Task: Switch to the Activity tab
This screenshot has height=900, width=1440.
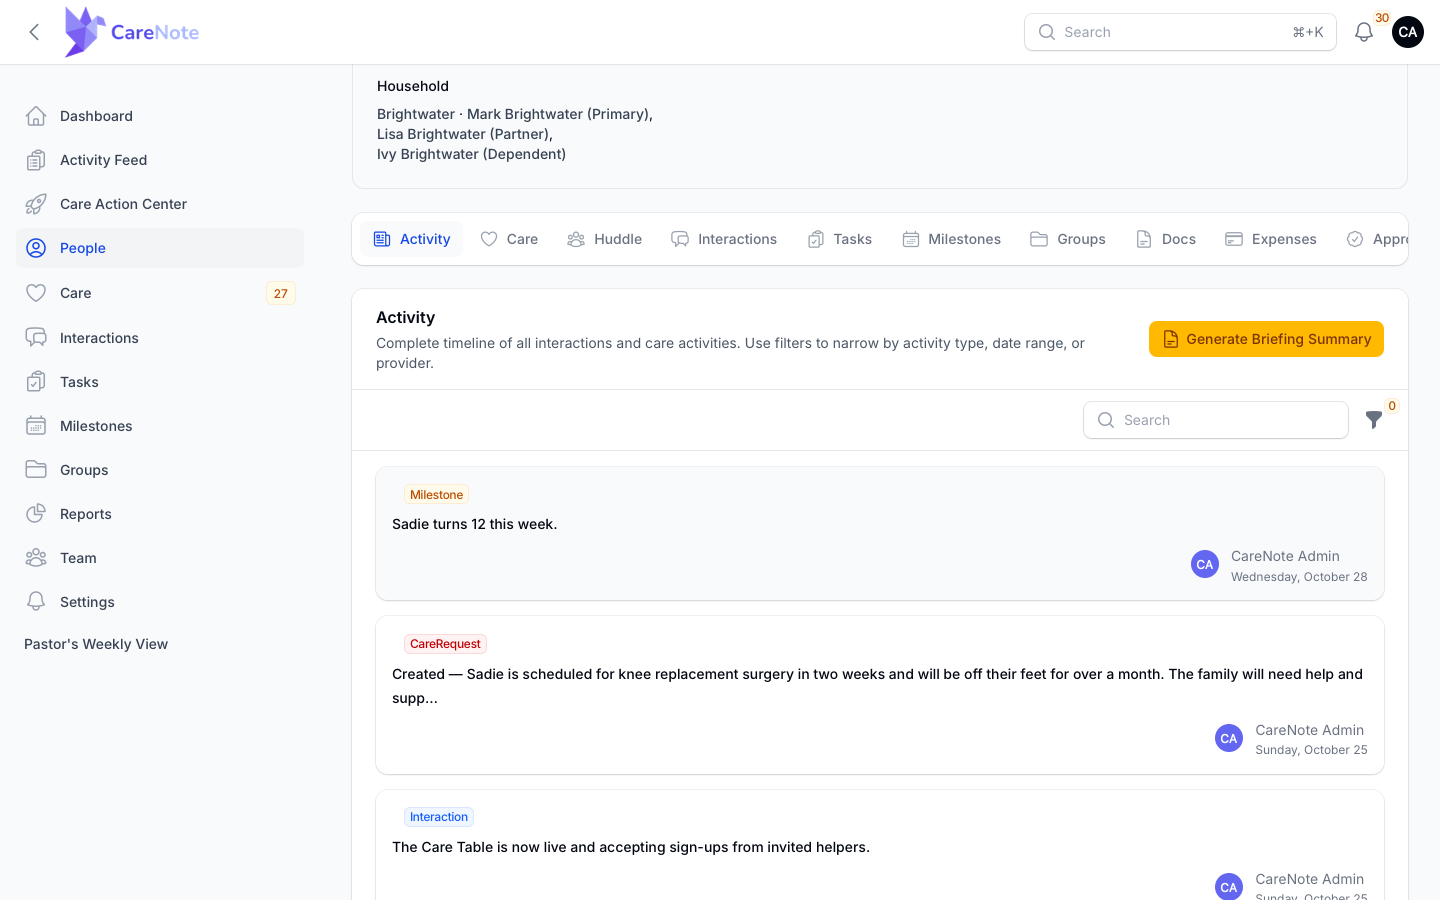Action: 412,239
